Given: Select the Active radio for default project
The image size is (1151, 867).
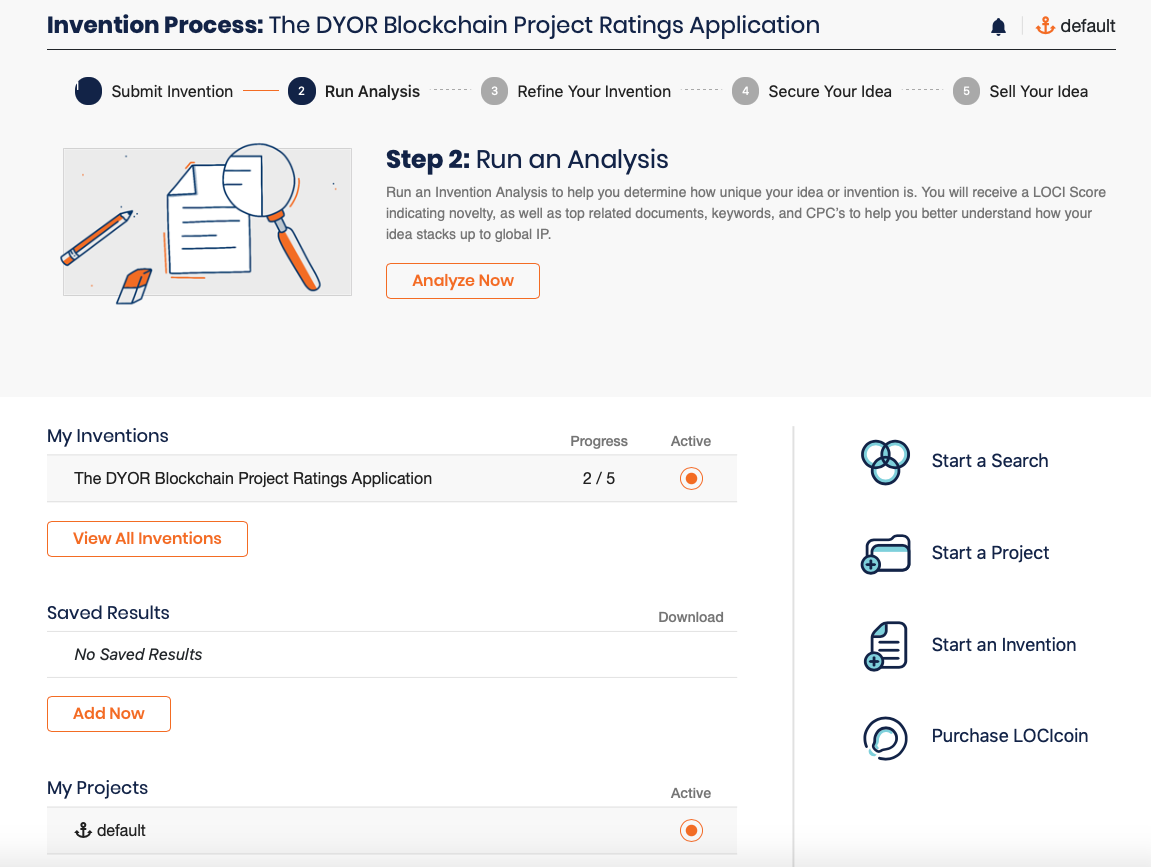Looking at the screenshot, I should pos(691,830).
